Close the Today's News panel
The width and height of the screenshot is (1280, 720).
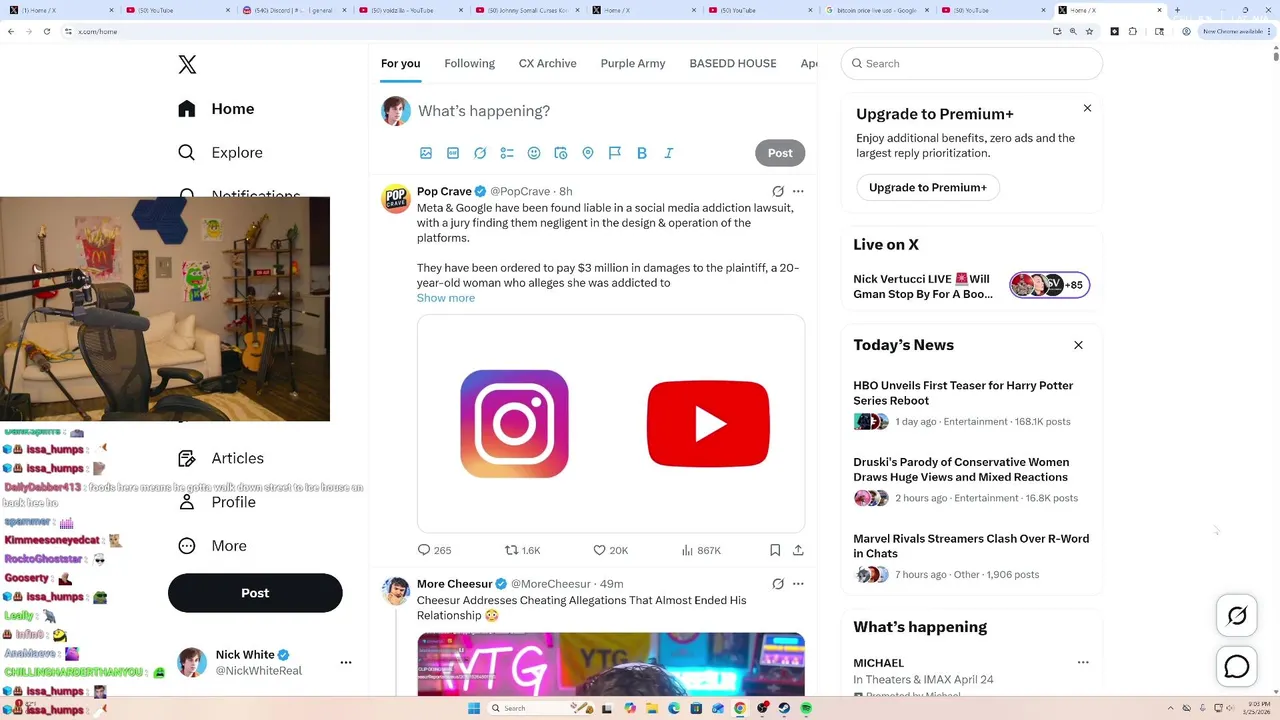[x=1078, y=345]
